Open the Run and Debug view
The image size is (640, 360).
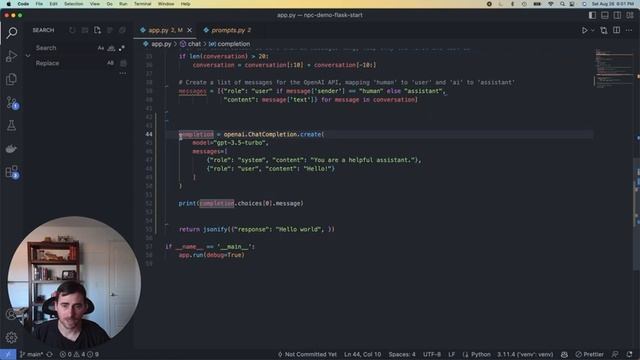pos(11,56)
